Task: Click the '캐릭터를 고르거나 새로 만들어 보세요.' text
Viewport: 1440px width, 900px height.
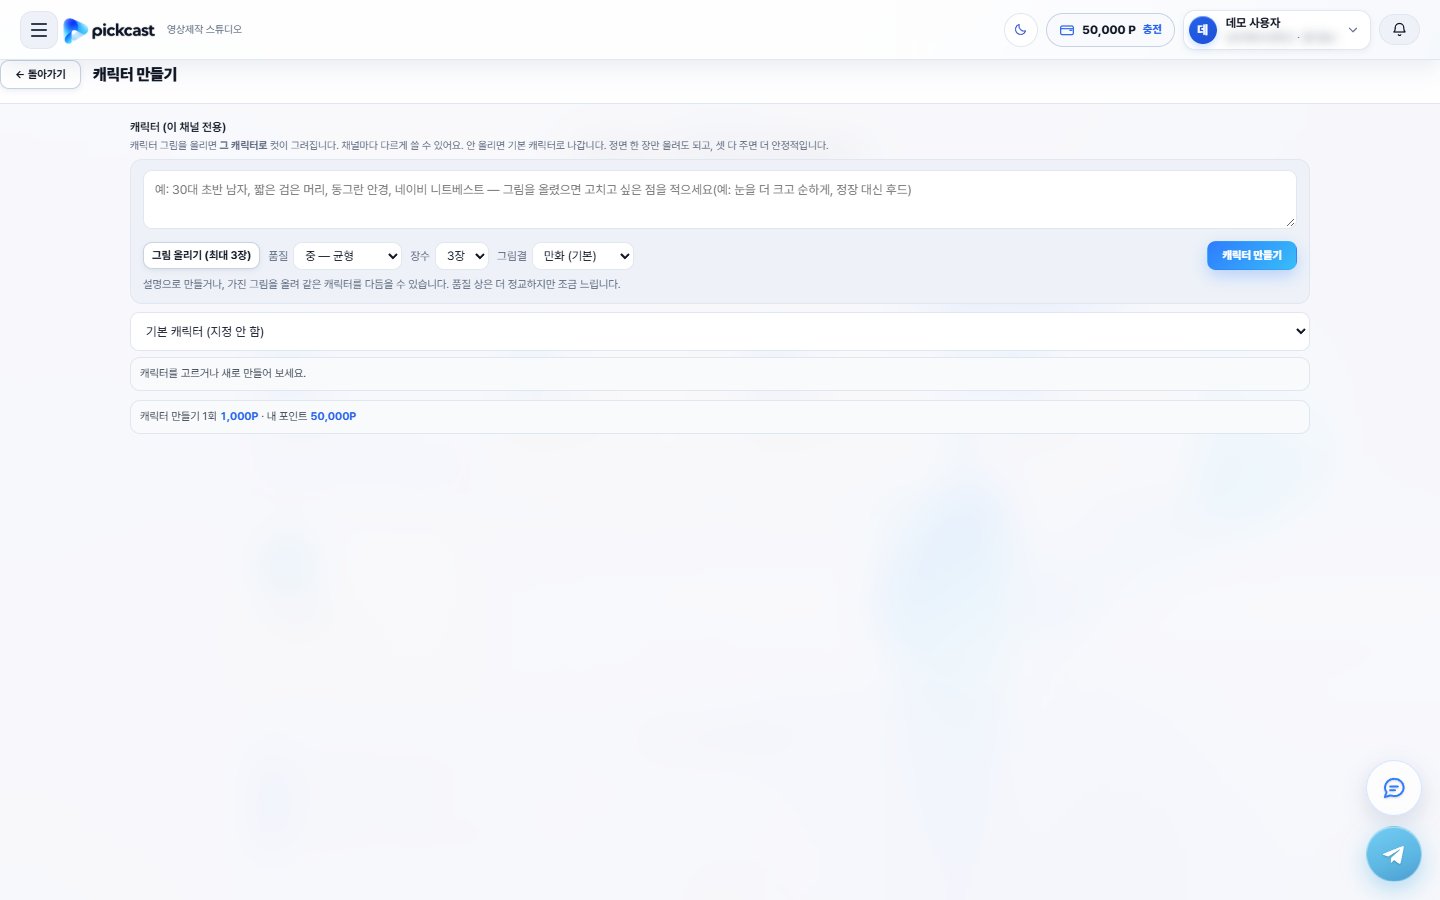Action: click(x=223, y=373)
